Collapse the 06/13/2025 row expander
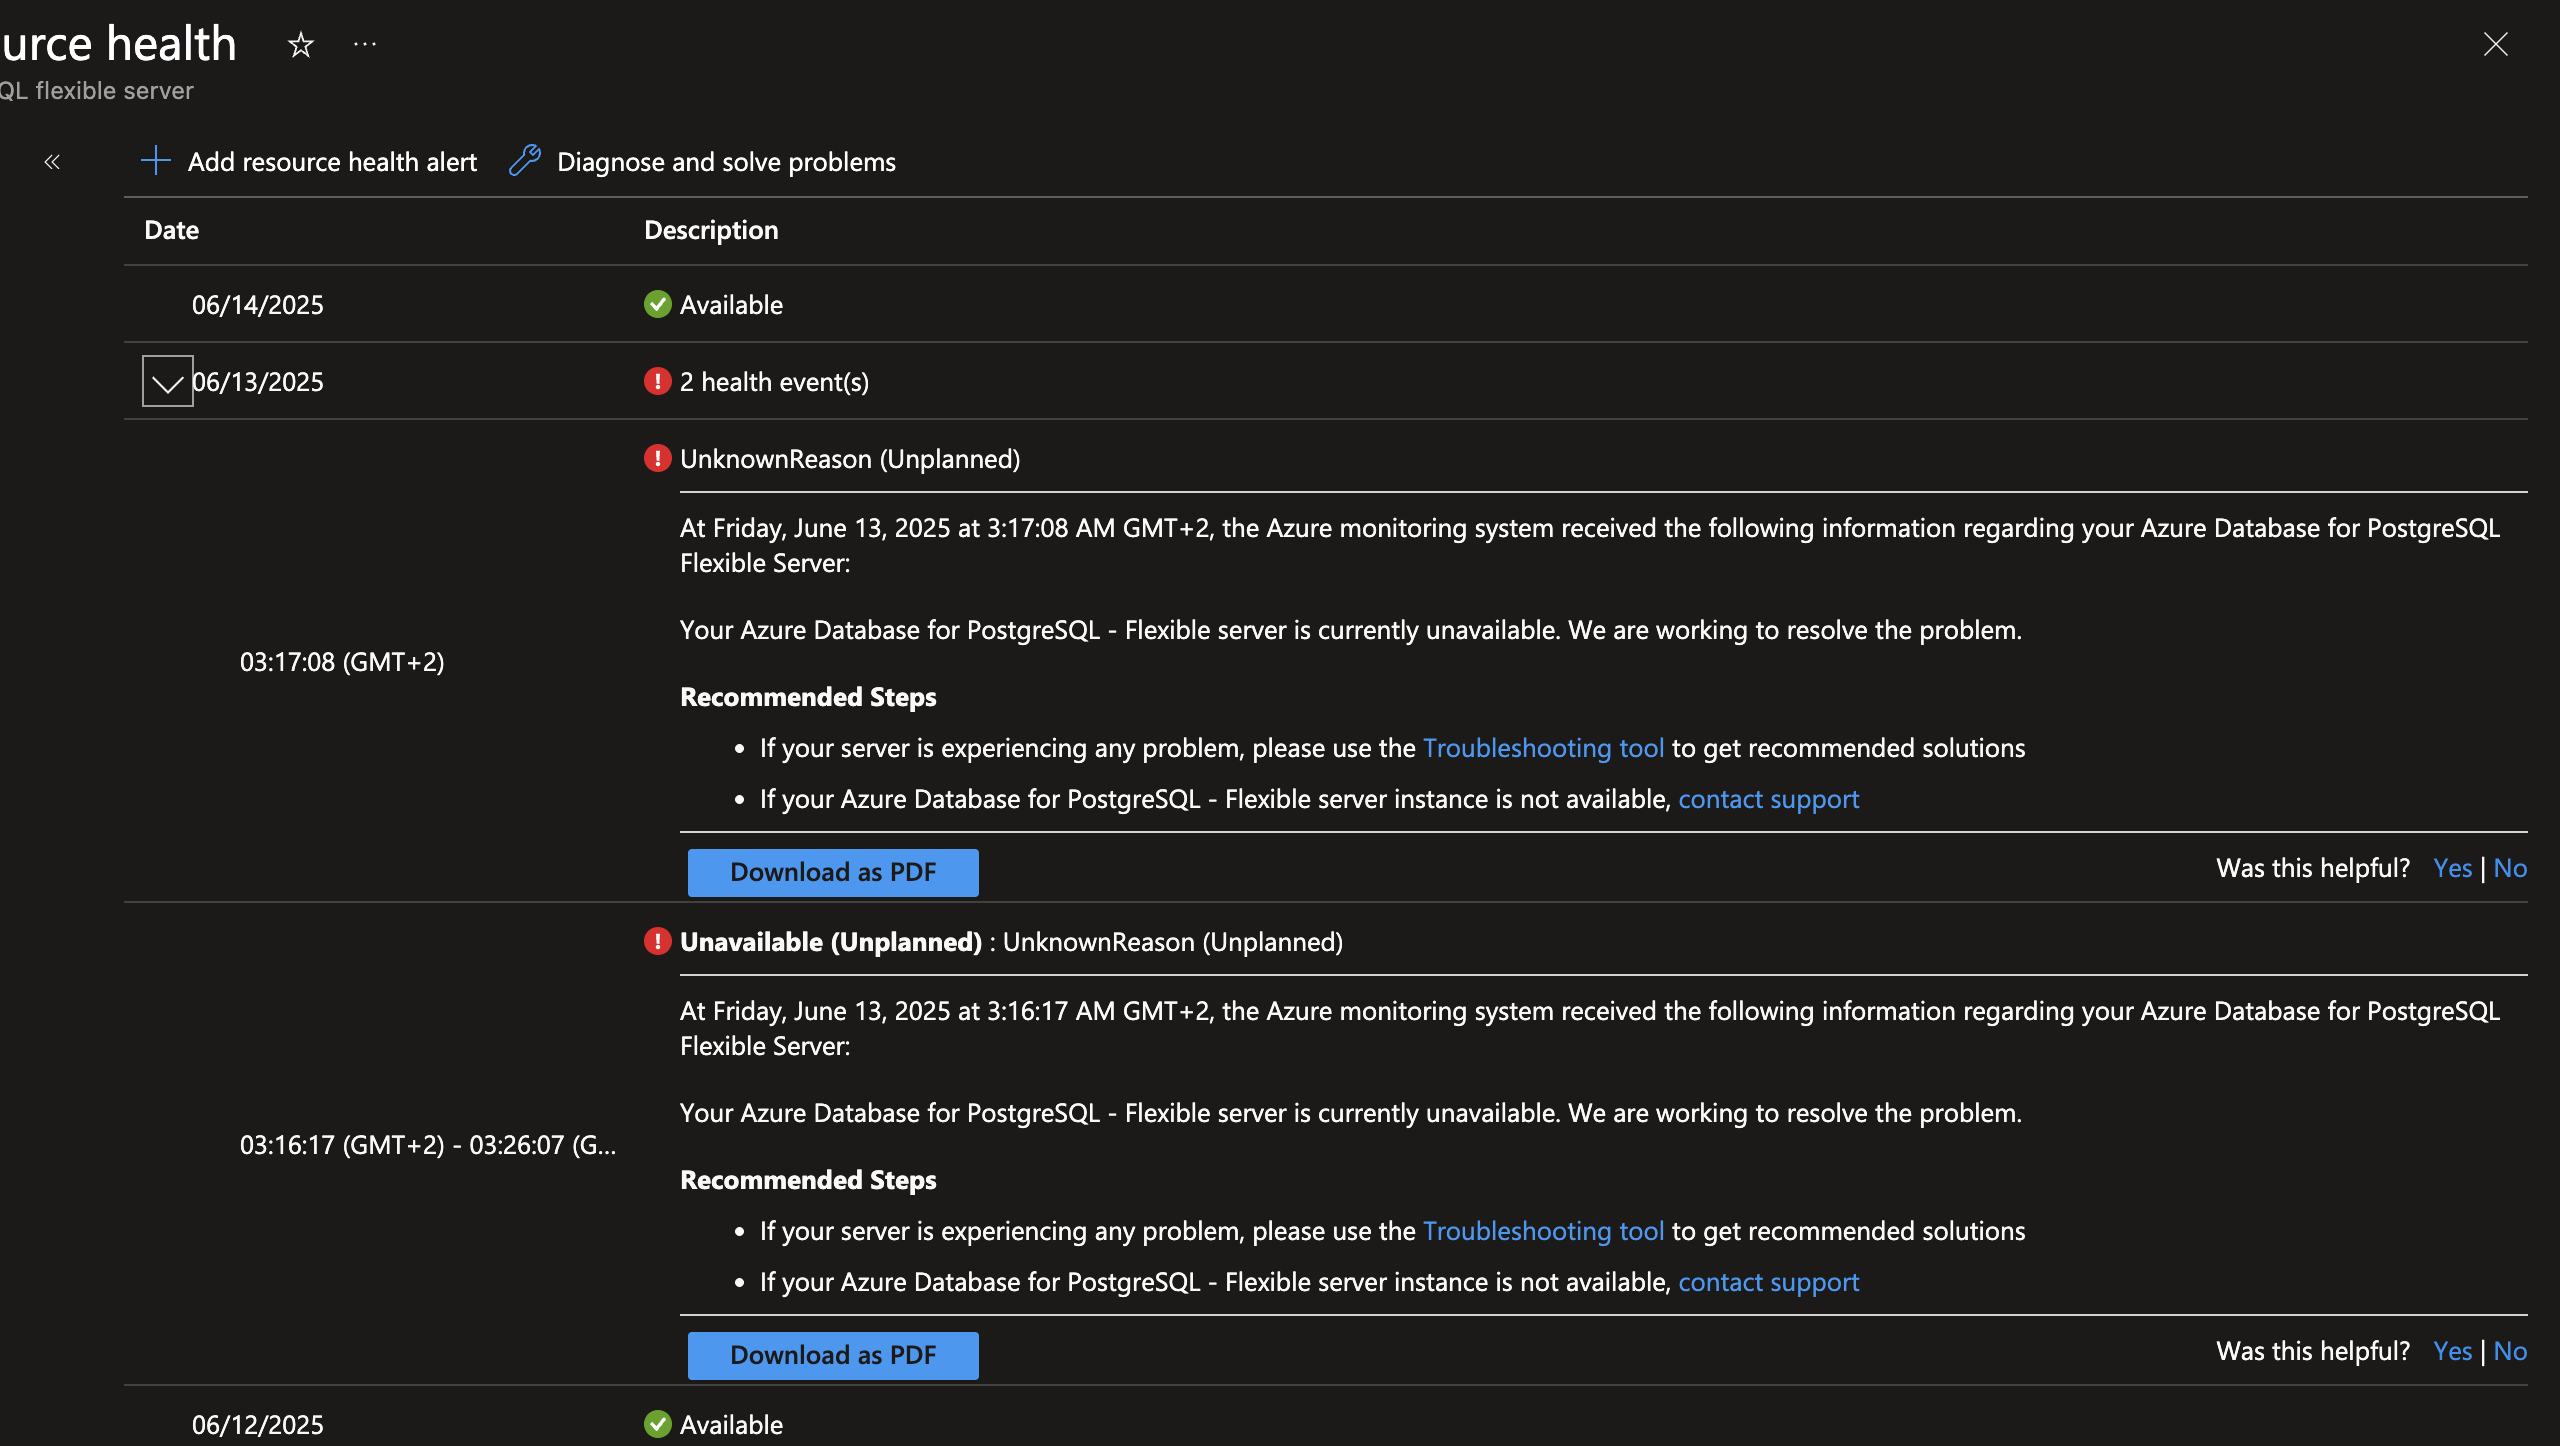This screenshot has width=2560, height=1446. 167,382
